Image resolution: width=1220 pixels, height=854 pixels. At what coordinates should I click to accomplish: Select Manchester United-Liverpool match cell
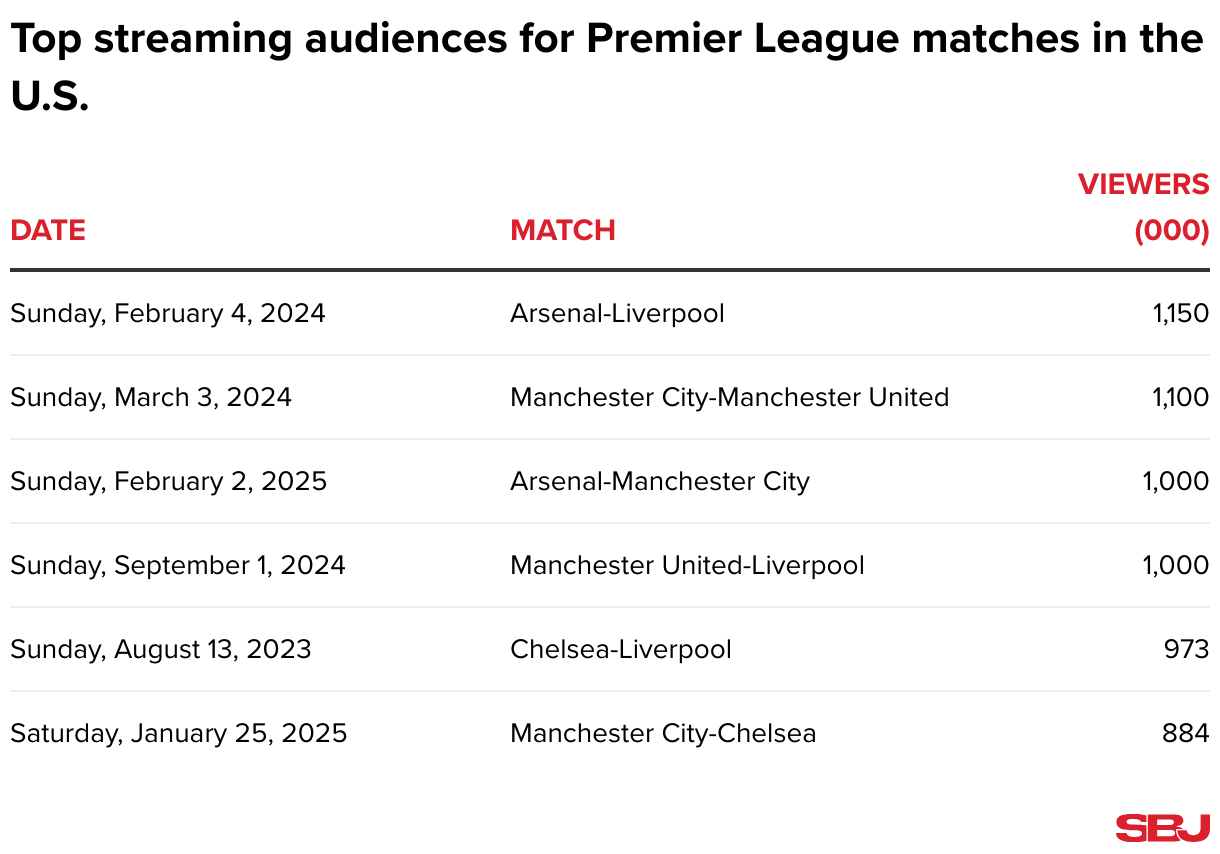click(x=687, y=565)
